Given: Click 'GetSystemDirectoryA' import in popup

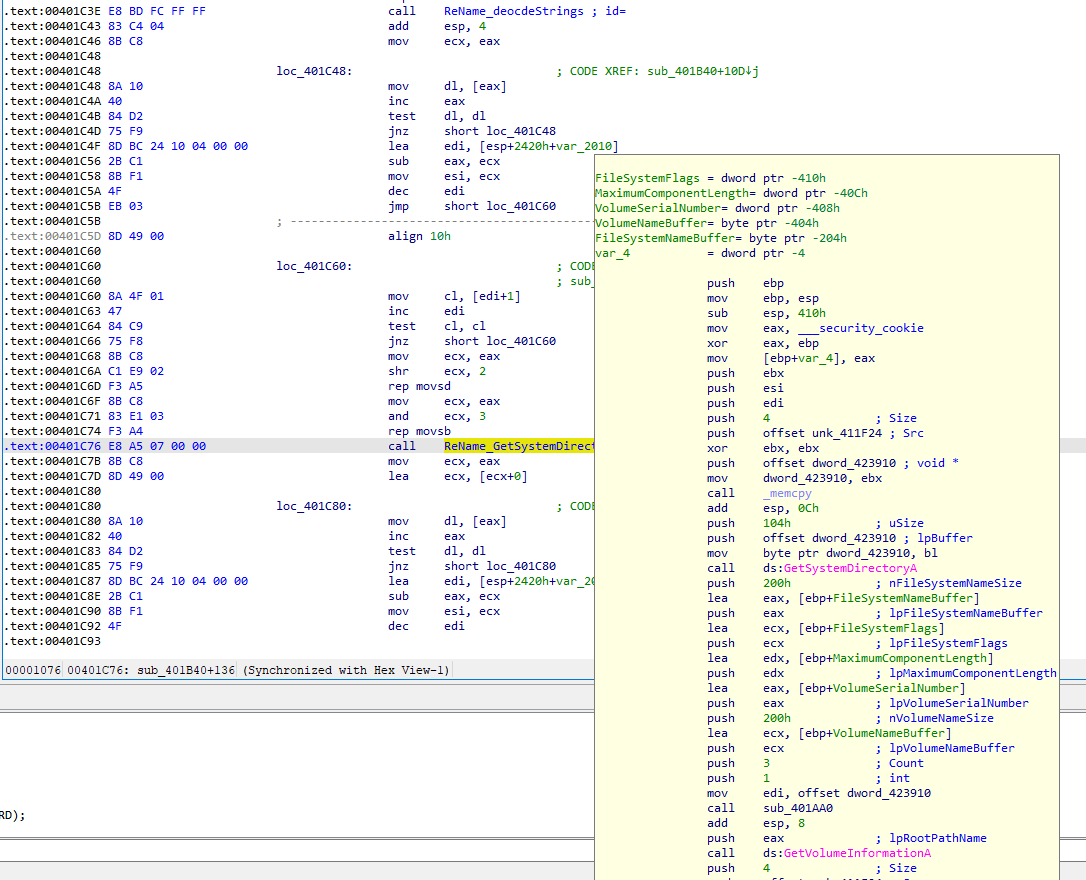Looking at the screenshot, I should tap(851, 568).
